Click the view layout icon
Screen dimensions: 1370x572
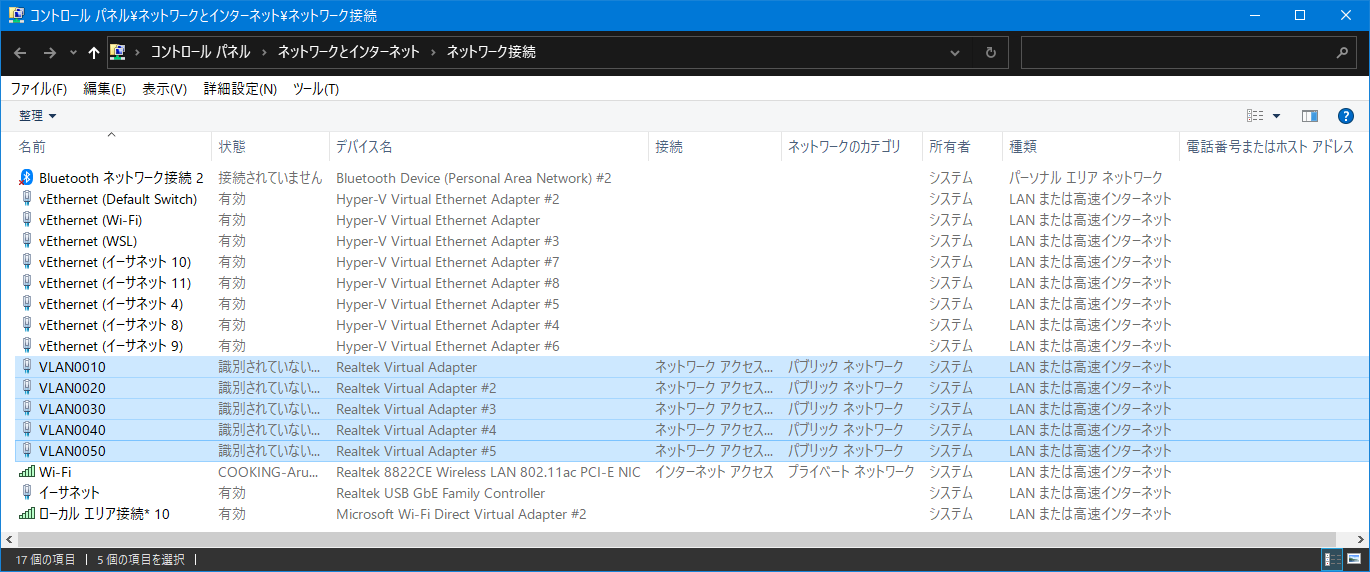click(1256, 116)
